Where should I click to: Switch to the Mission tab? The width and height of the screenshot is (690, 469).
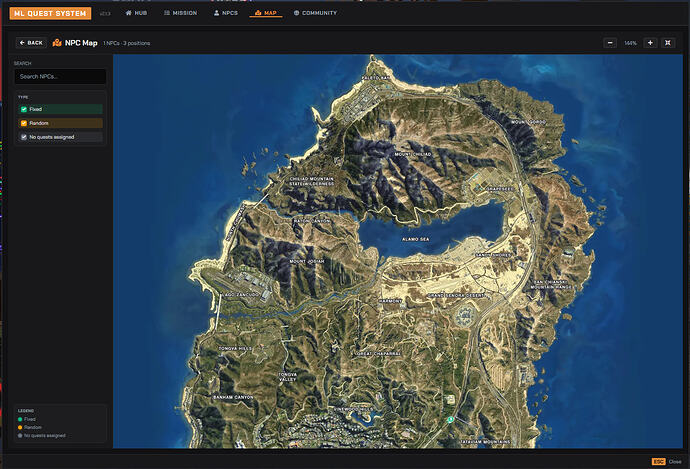click(x=180, y=13)
